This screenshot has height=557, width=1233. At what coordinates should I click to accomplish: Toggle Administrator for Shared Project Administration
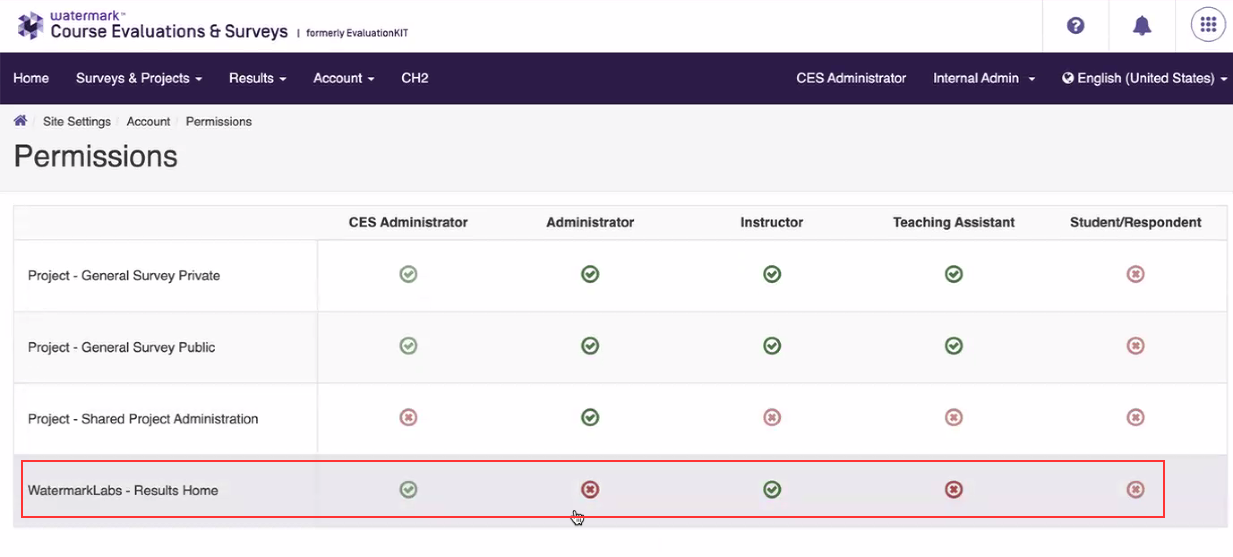(590, 418)
